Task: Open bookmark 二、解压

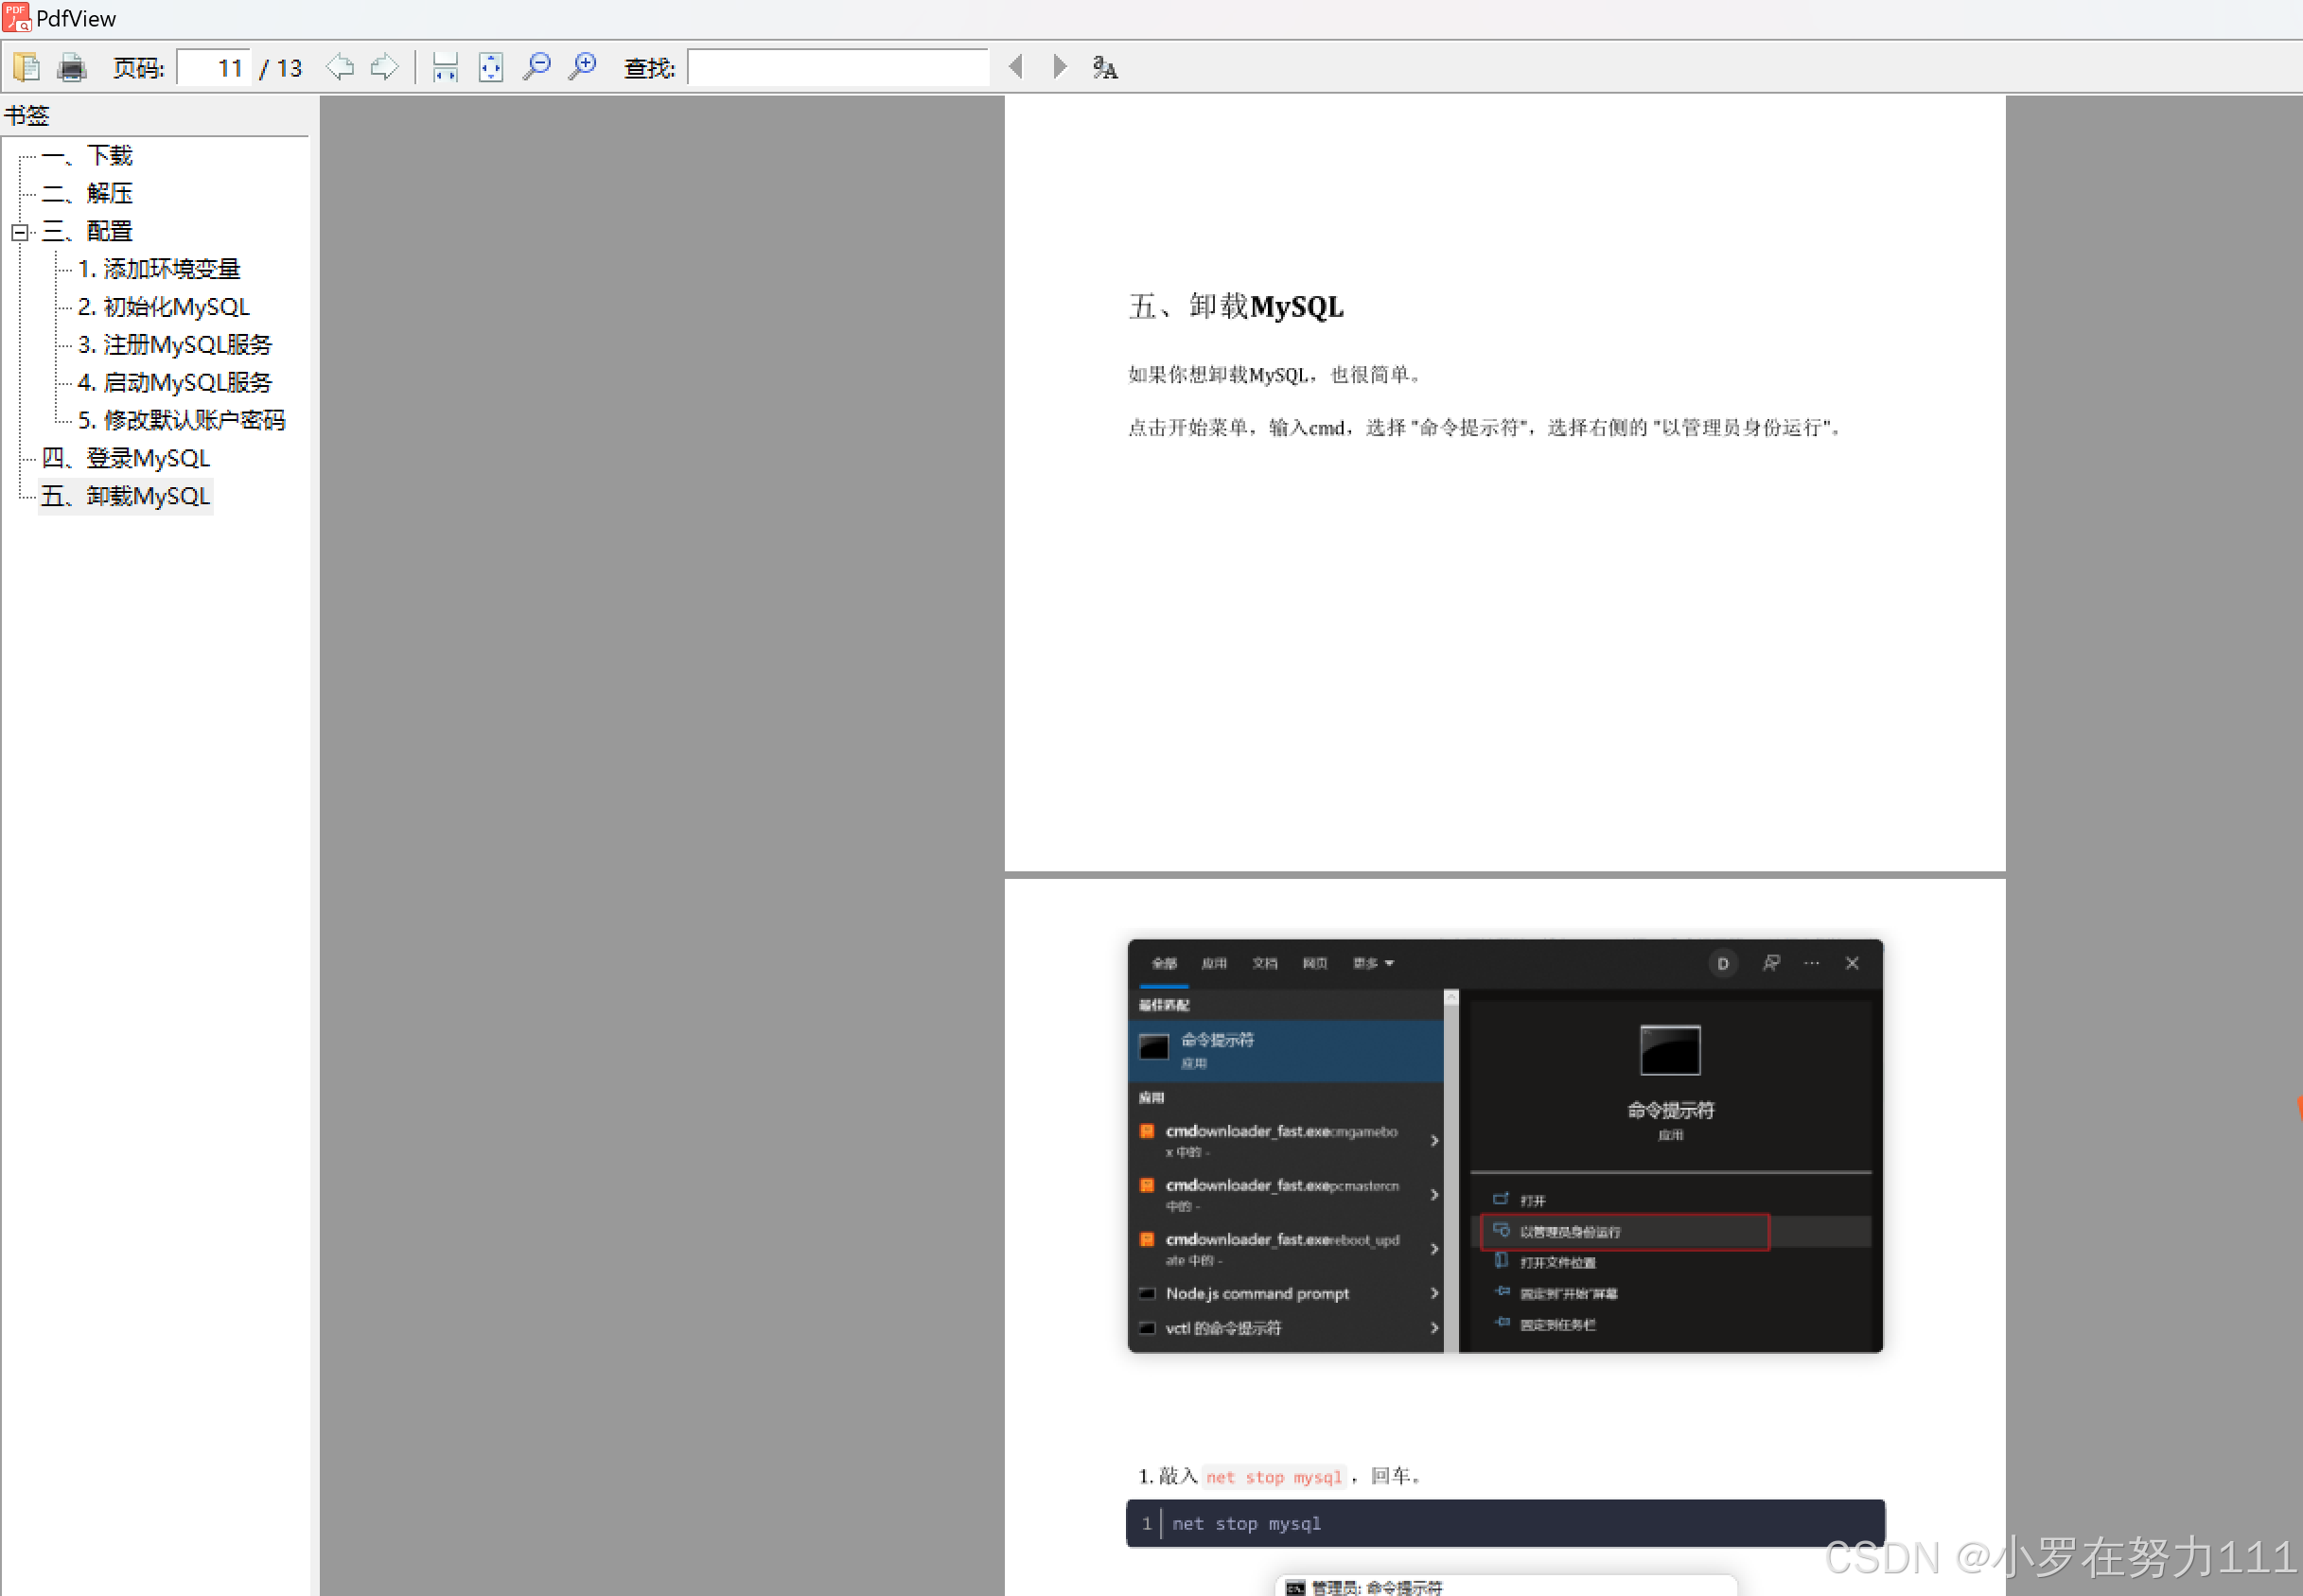Action: 87,193
